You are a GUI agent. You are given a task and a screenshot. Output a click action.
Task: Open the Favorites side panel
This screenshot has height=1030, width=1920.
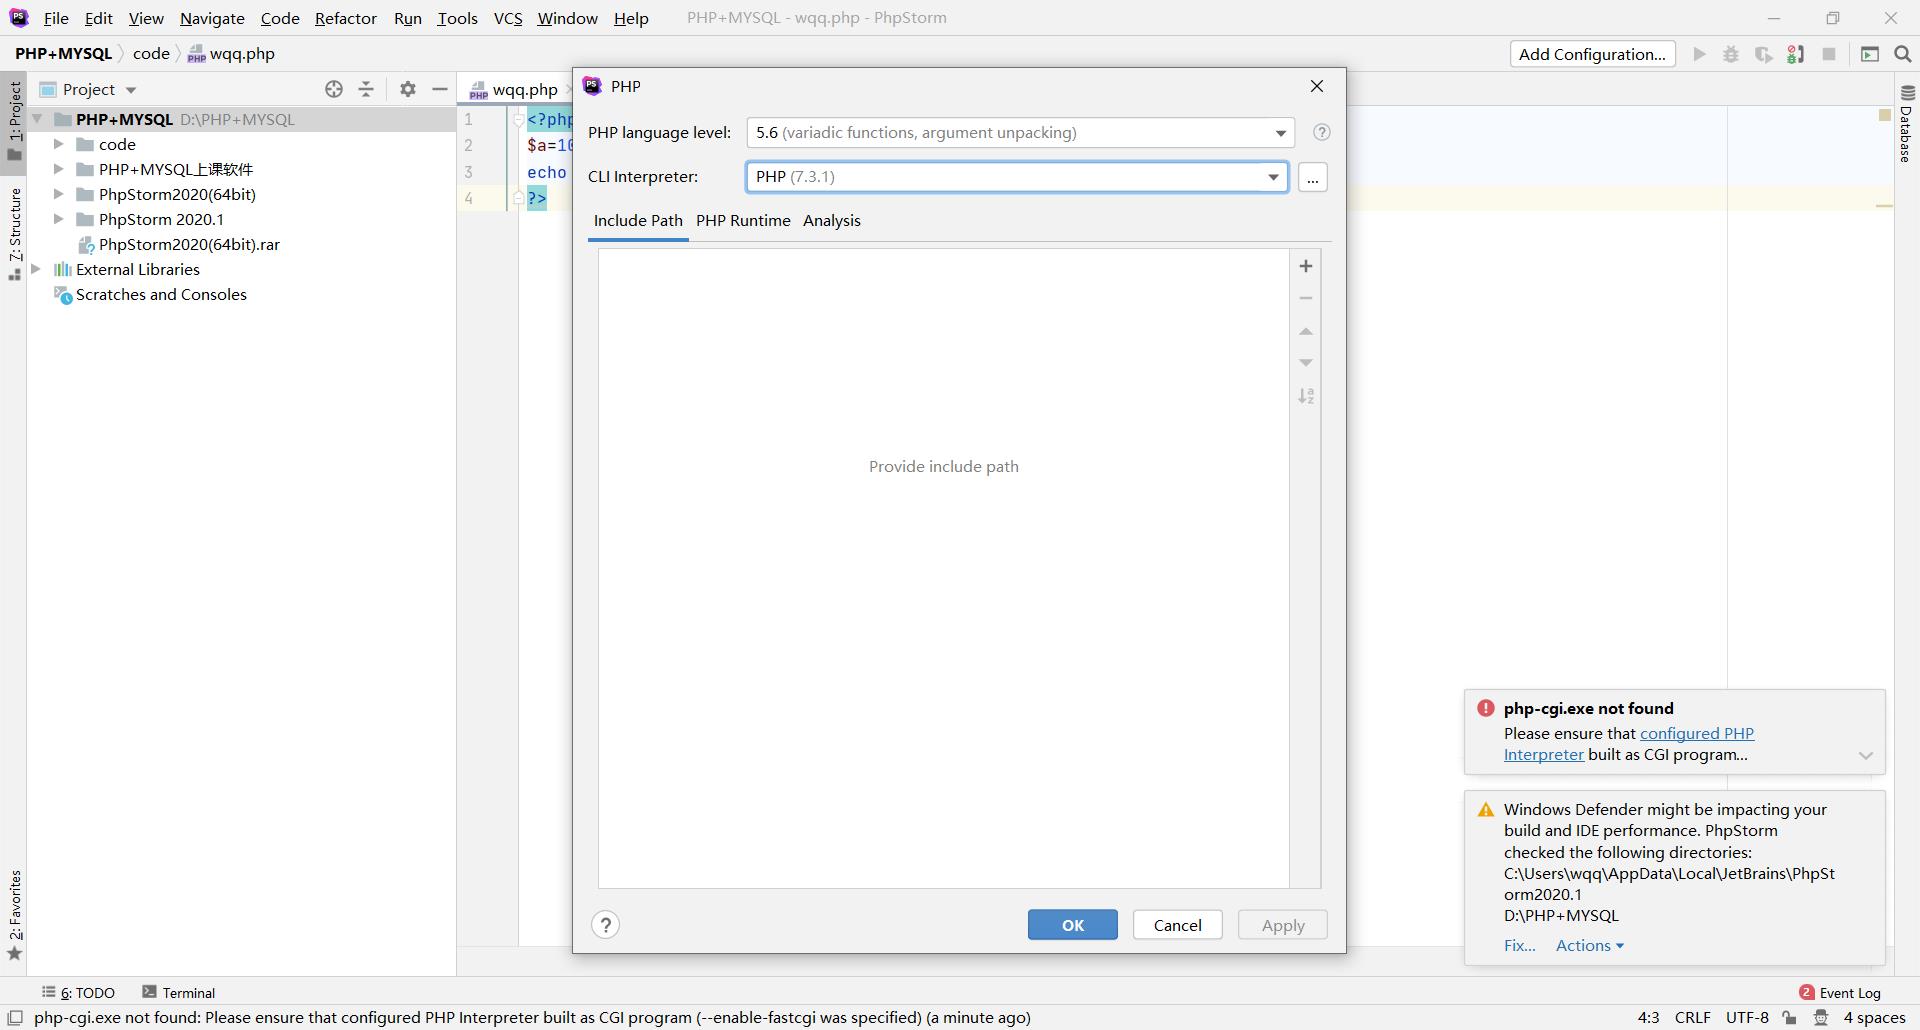click(14, 914)
